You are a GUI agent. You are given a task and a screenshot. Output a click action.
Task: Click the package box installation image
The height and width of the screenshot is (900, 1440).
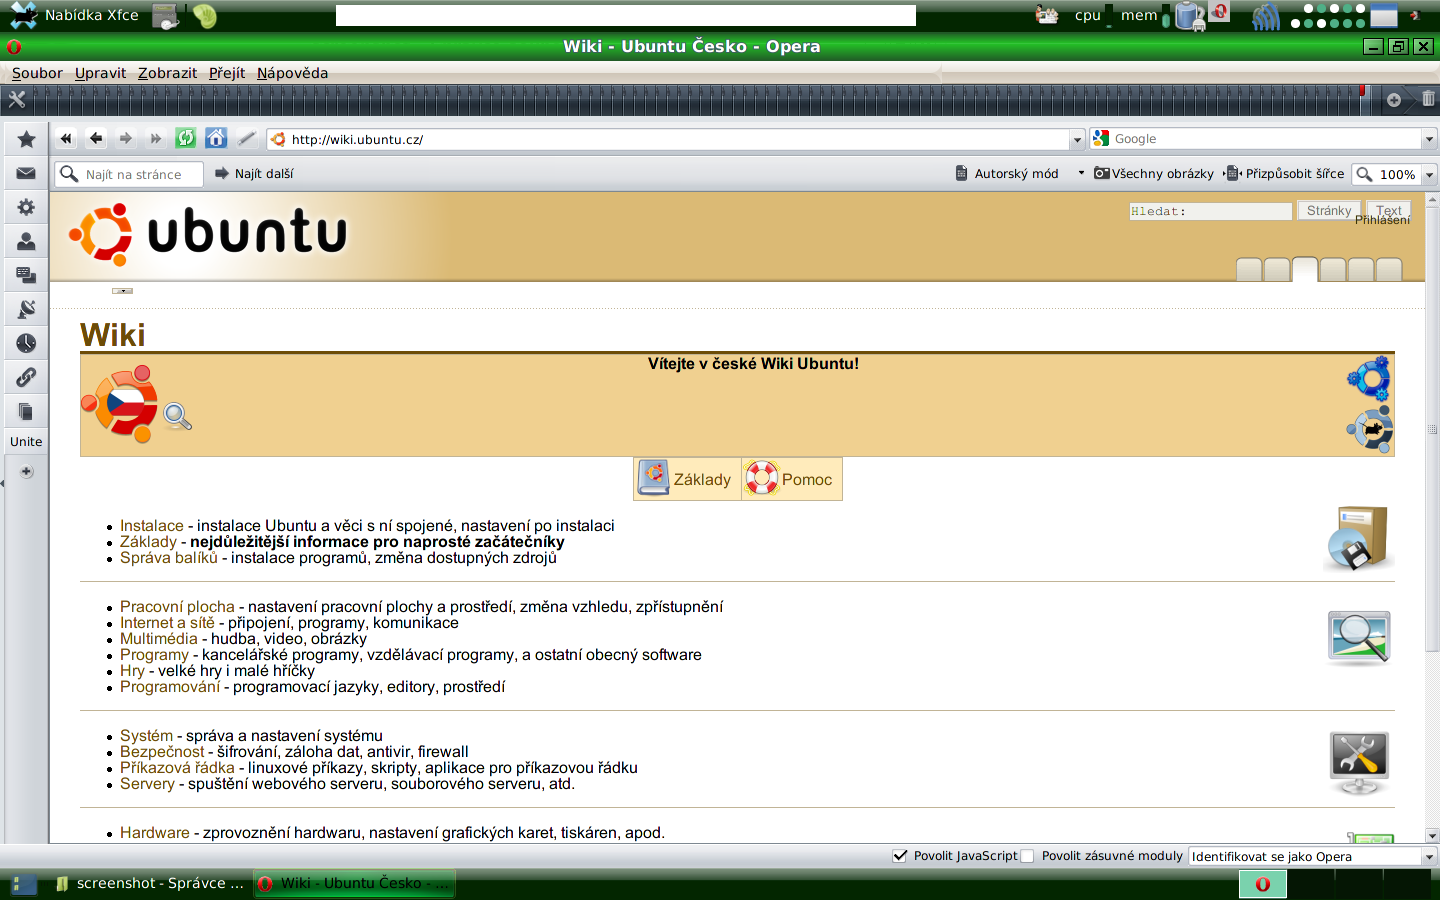point(1357,538)
